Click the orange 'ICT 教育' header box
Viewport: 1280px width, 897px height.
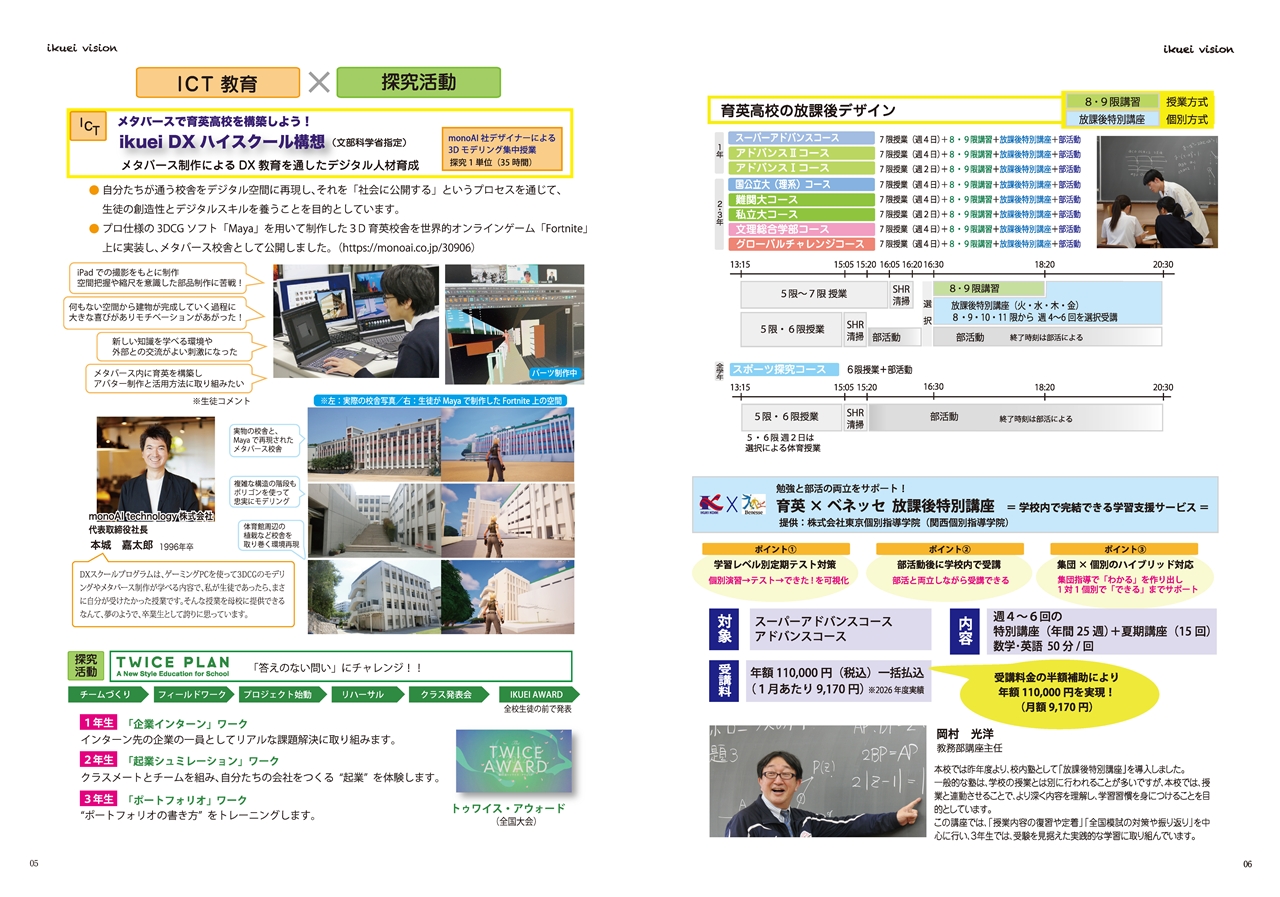(x=218, y=82)
